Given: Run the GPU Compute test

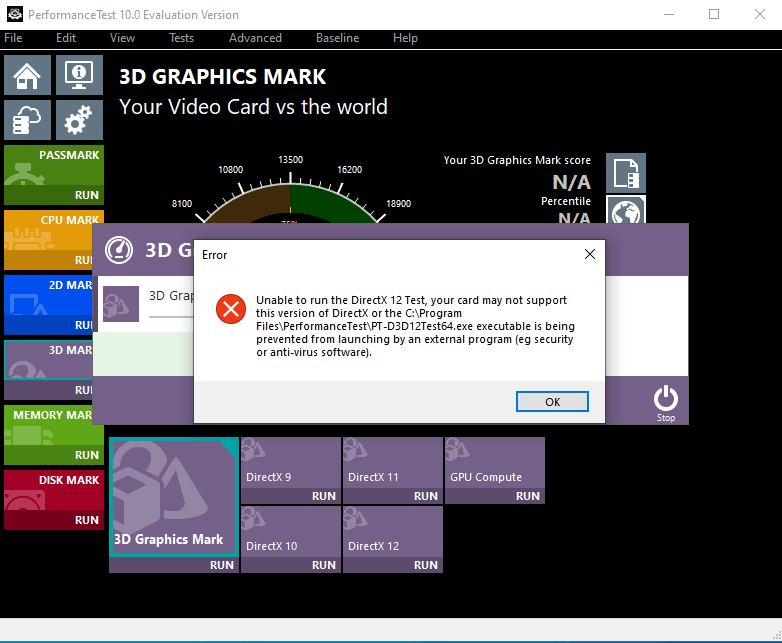Looking at the screenshot, I should click(x=528, y=496).
